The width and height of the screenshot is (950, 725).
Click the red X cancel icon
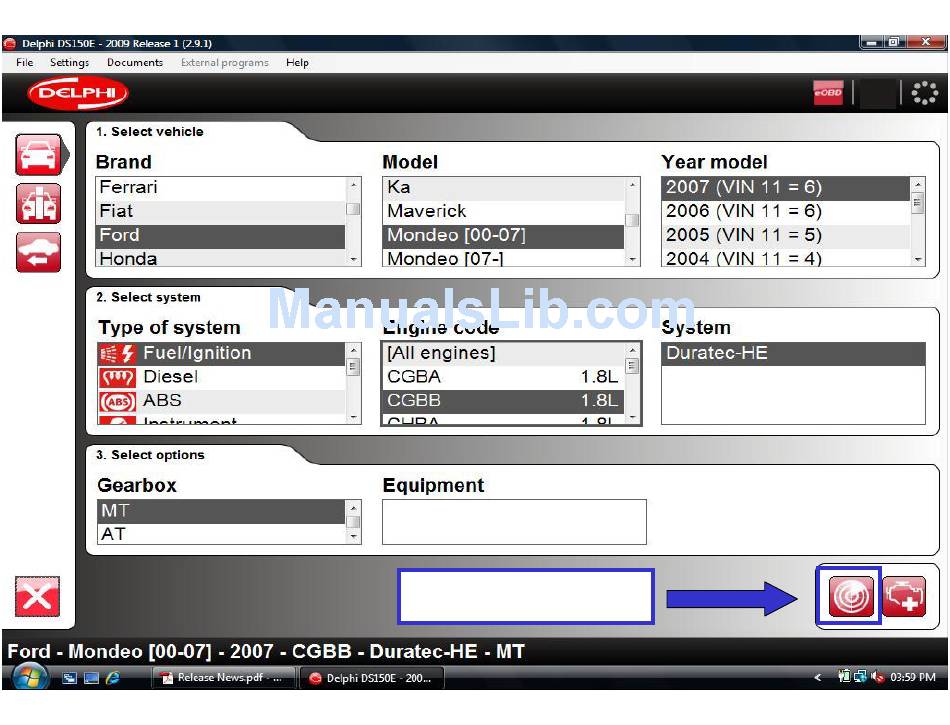click(x=37, y=598)
